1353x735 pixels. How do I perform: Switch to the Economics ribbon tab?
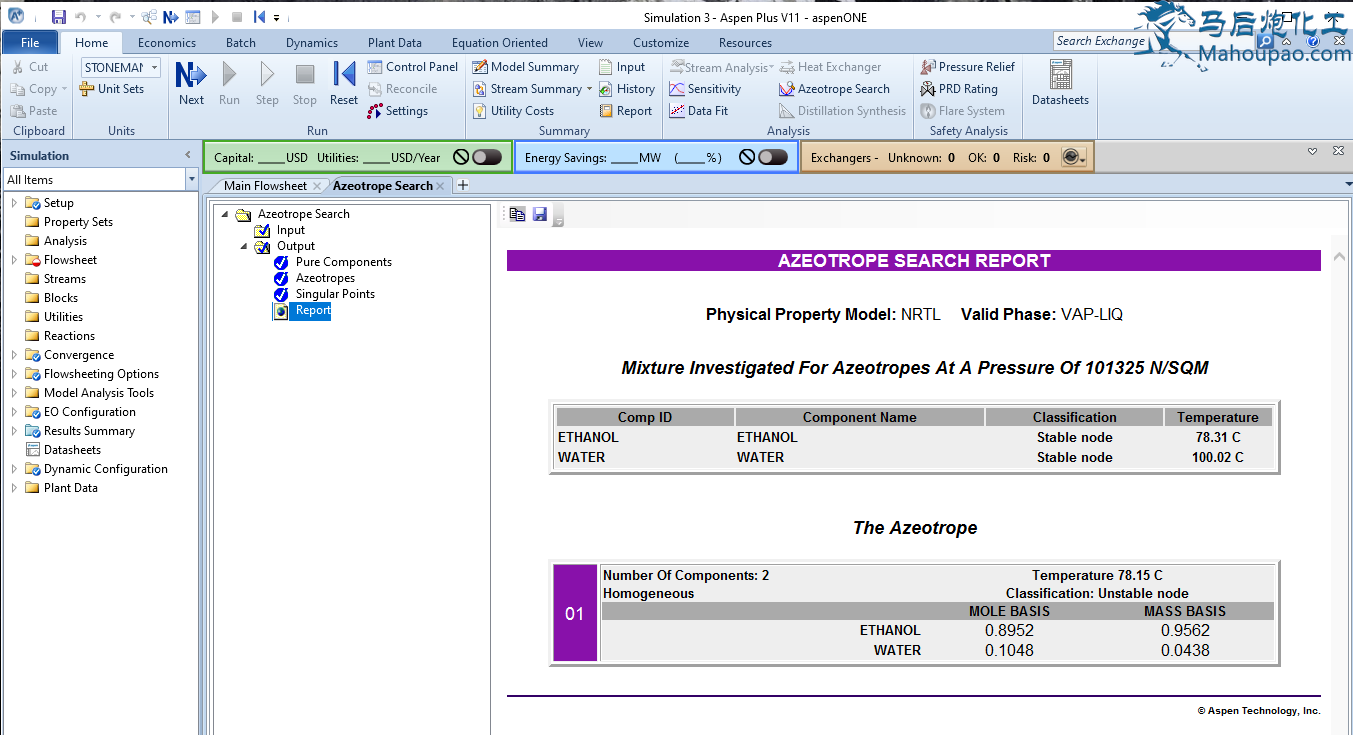[x=166, y=43]
